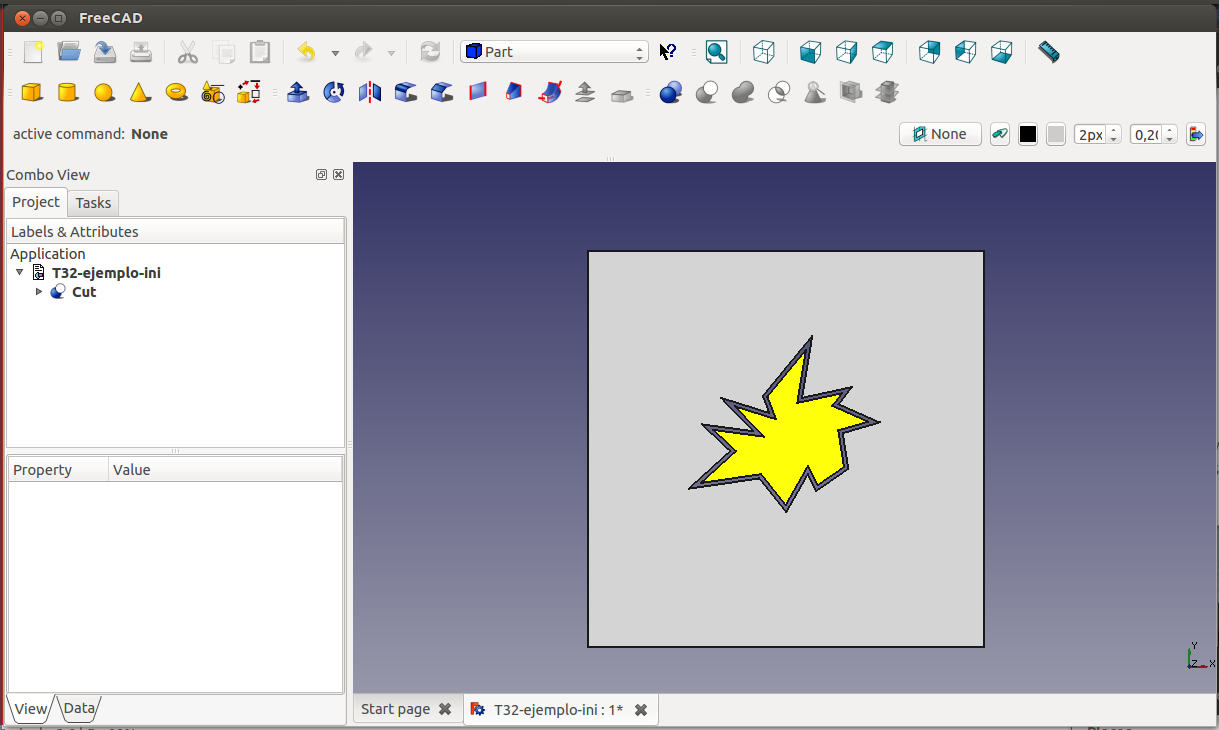Open the Start page tab
Screen dimensions: 1219x730
click(395, 709)
